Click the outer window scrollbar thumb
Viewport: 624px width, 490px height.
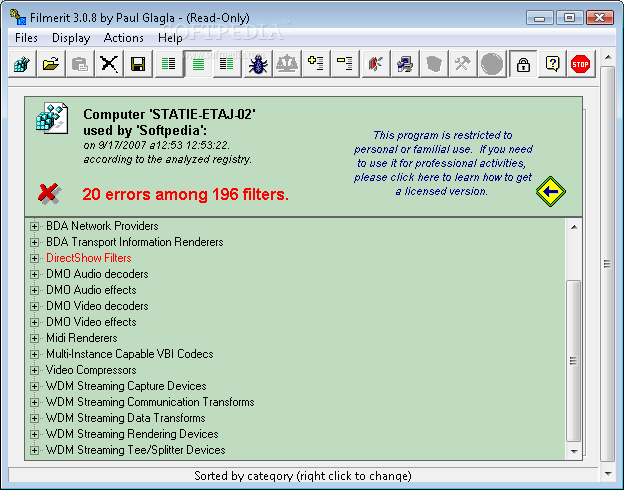(607, 264)
